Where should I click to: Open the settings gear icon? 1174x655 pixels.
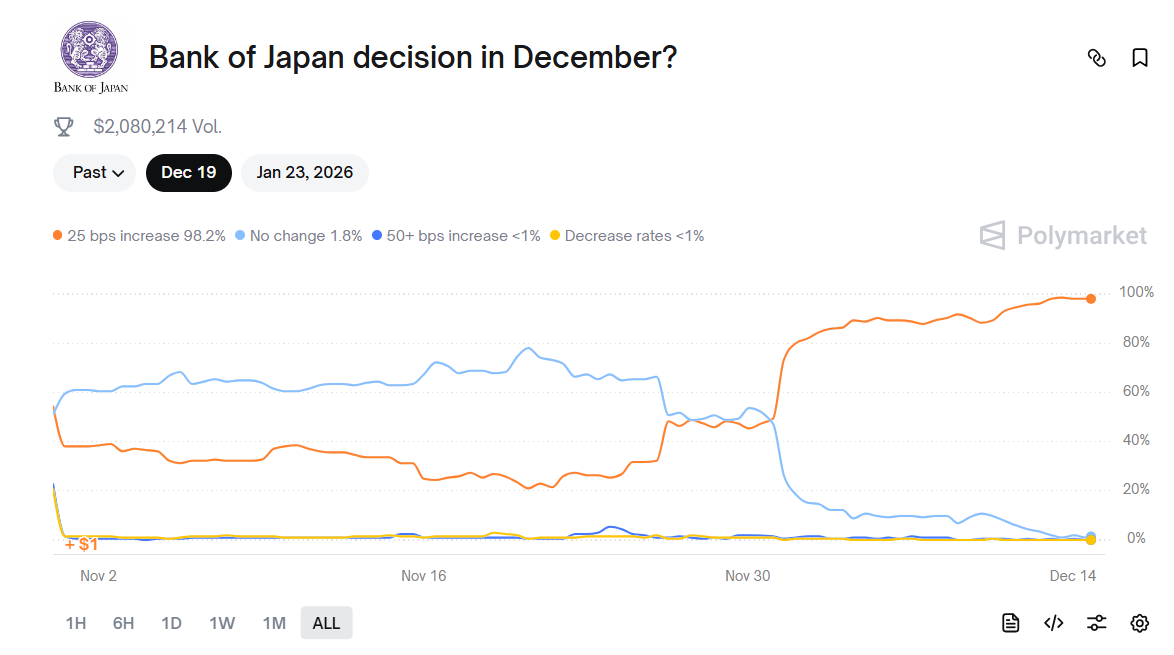click(x=1139, y=622)
